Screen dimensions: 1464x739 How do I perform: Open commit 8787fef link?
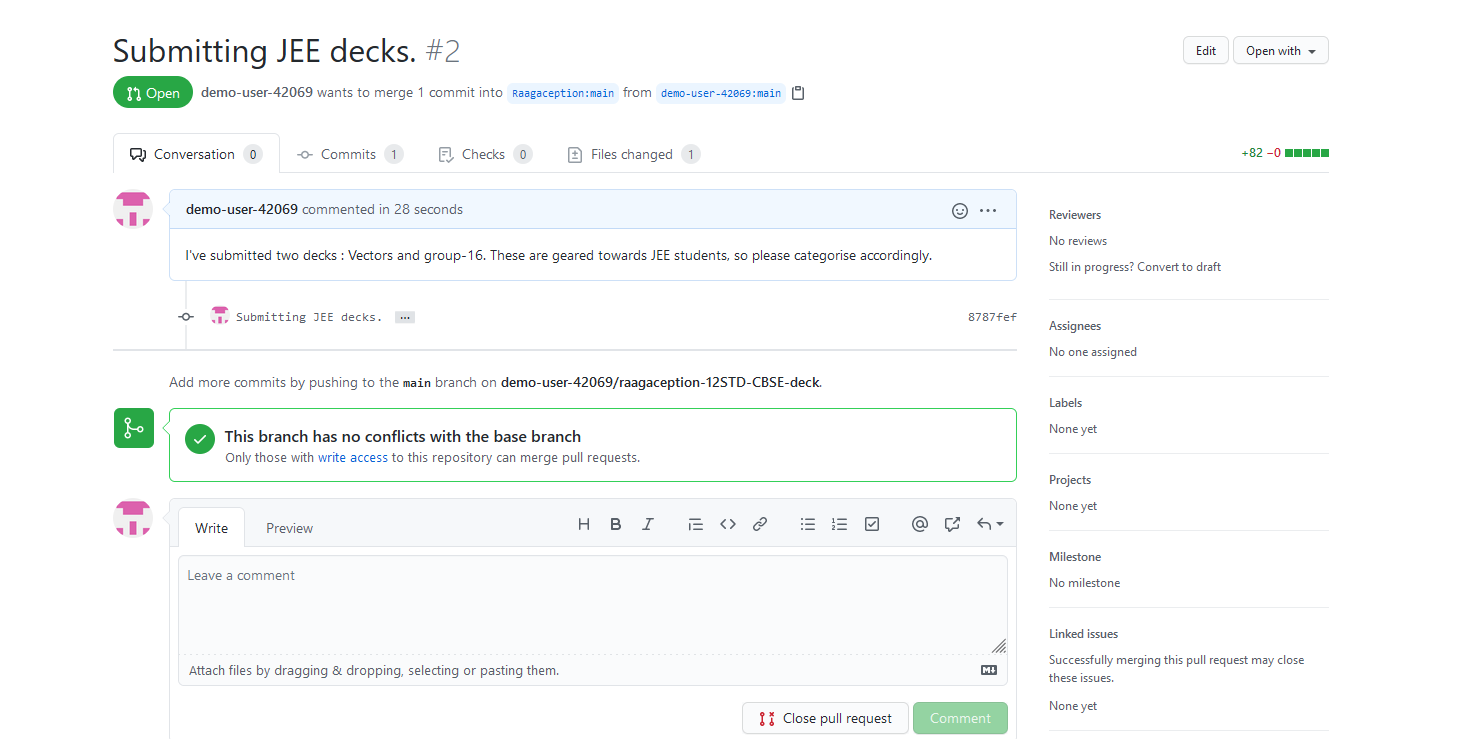pyautogui.click(x=992, y=317)
